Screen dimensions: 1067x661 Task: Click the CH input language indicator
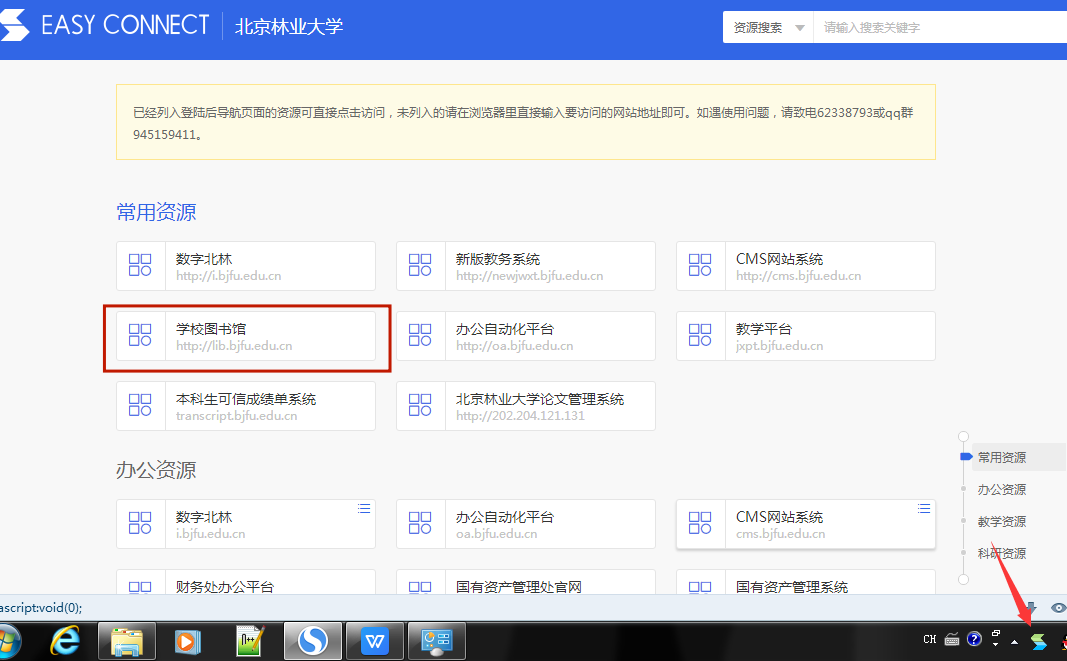point(930,640)
